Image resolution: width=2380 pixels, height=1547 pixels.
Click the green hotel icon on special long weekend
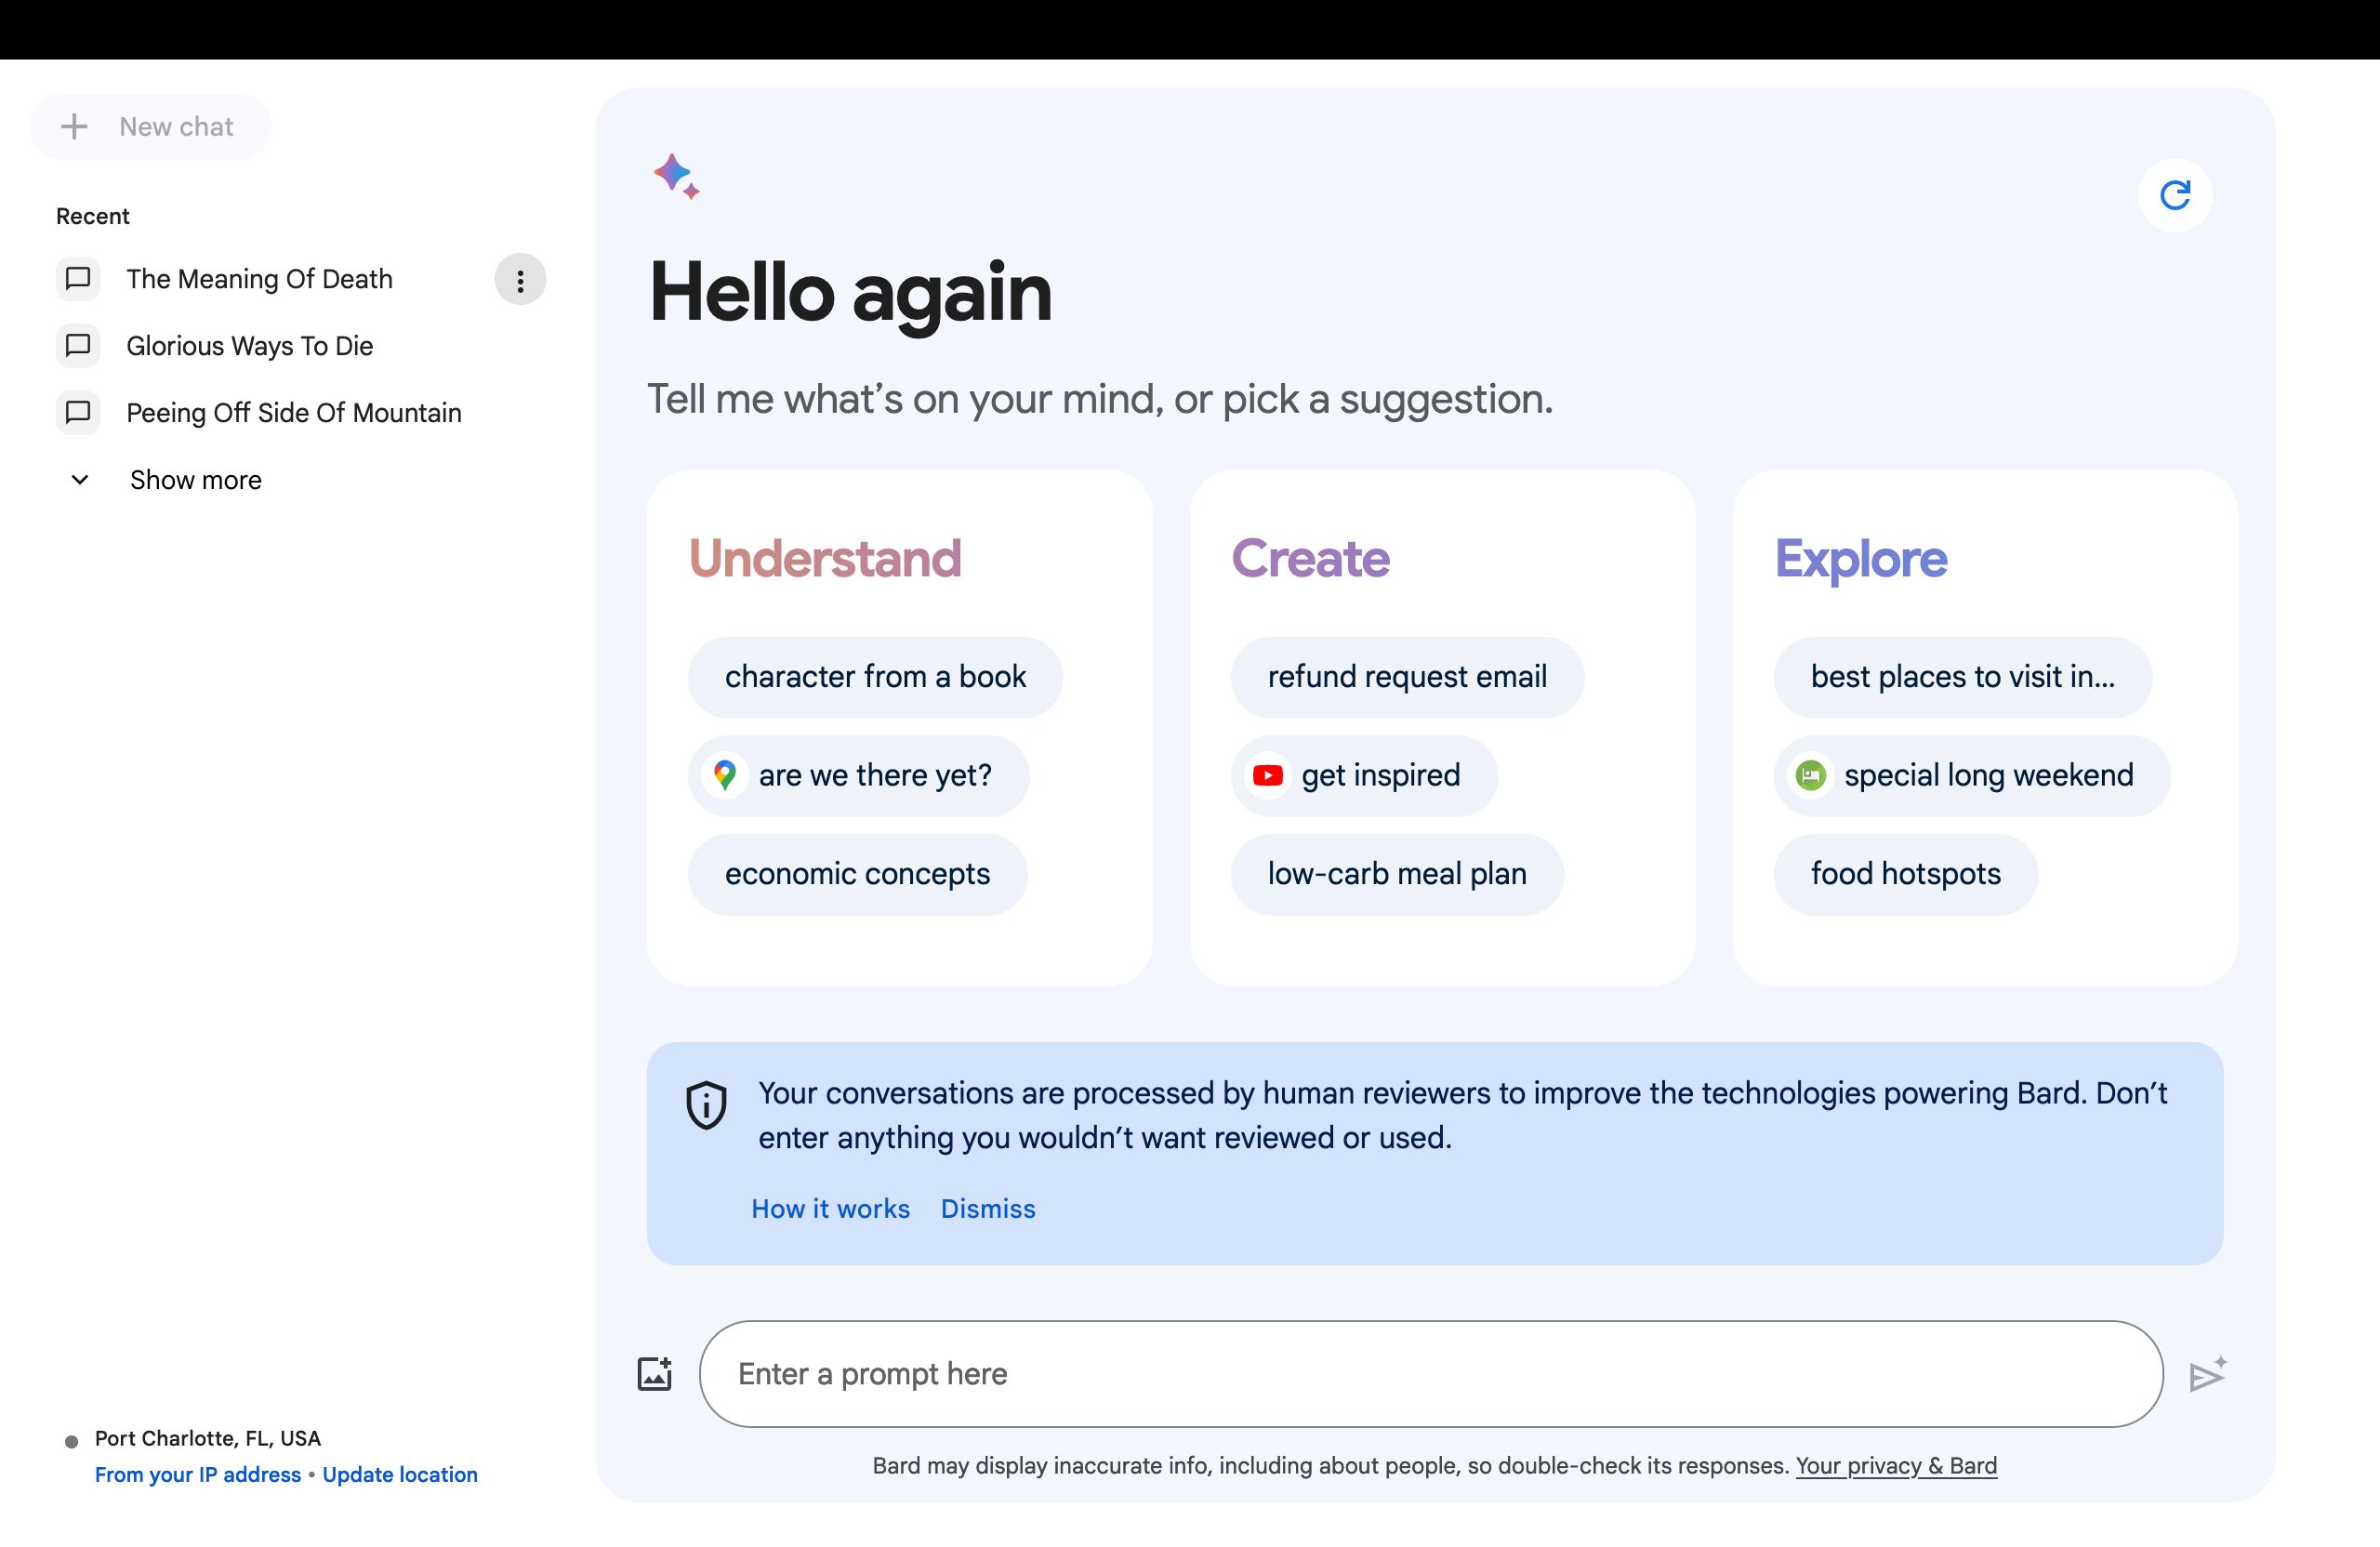(x=1811, y=775)
